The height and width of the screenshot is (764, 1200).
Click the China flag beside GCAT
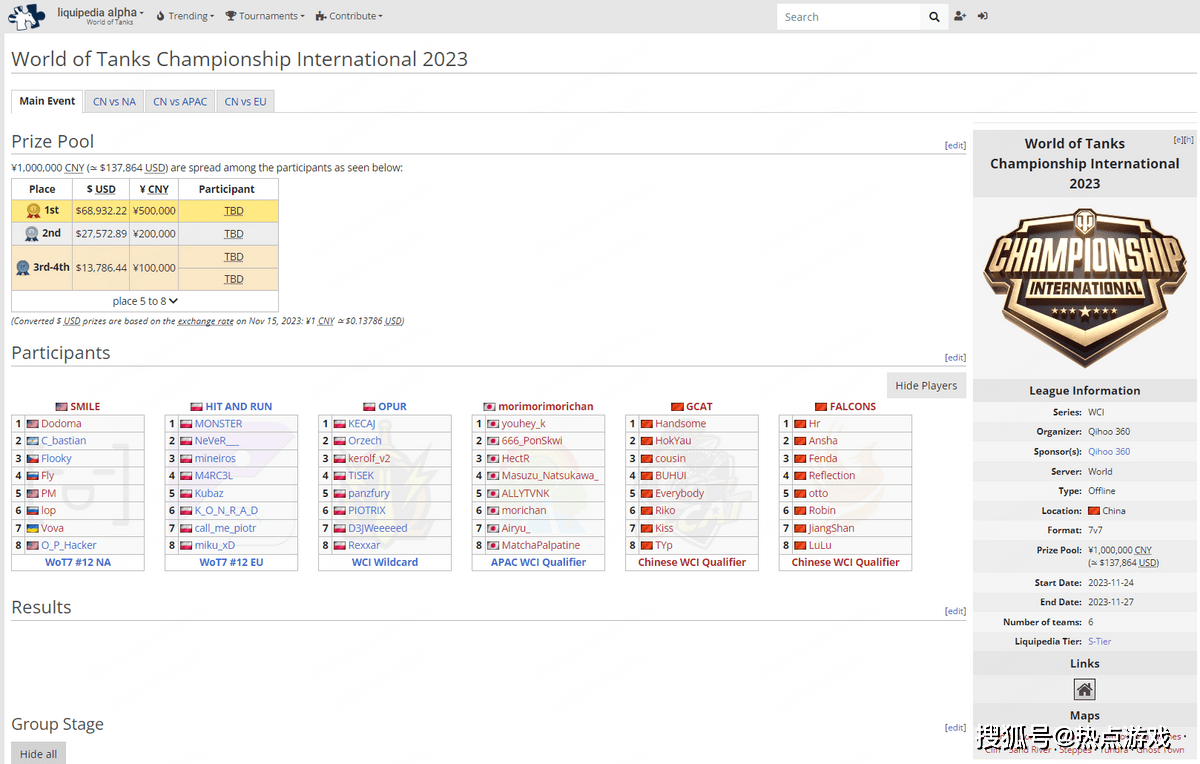[x=677, y=407]
